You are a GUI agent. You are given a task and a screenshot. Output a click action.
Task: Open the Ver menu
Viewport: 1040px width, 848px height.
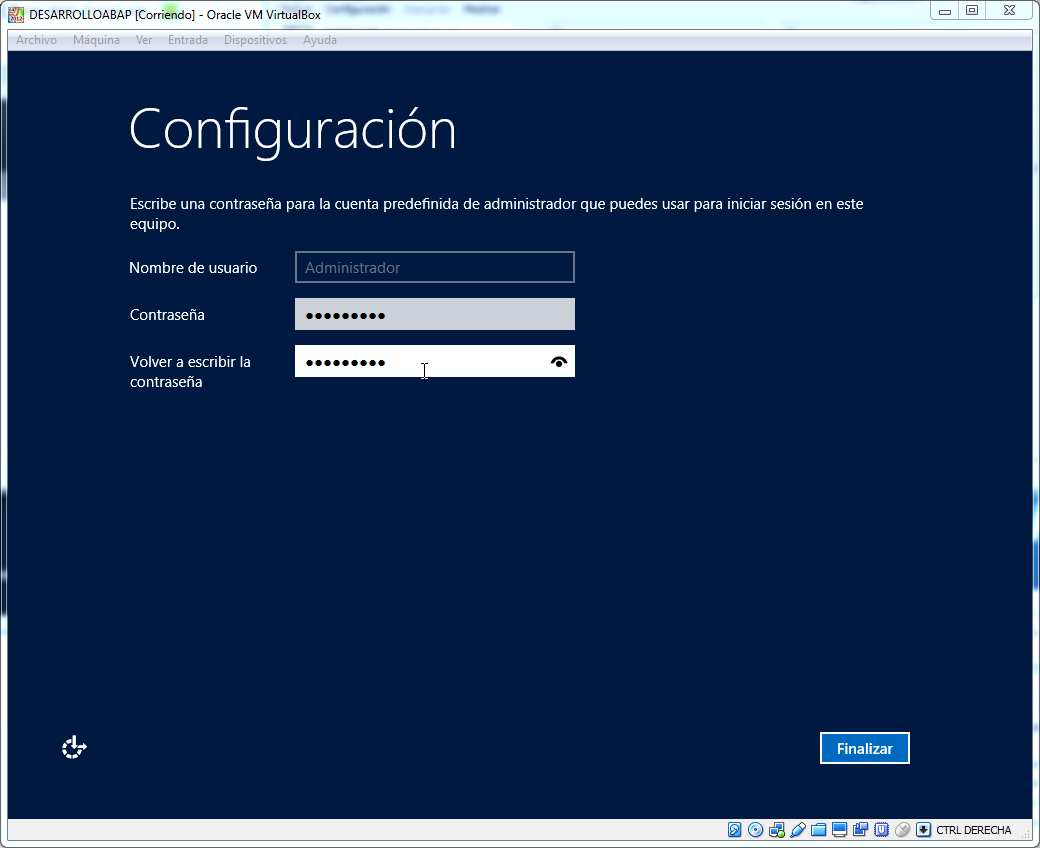click(144, 40)
